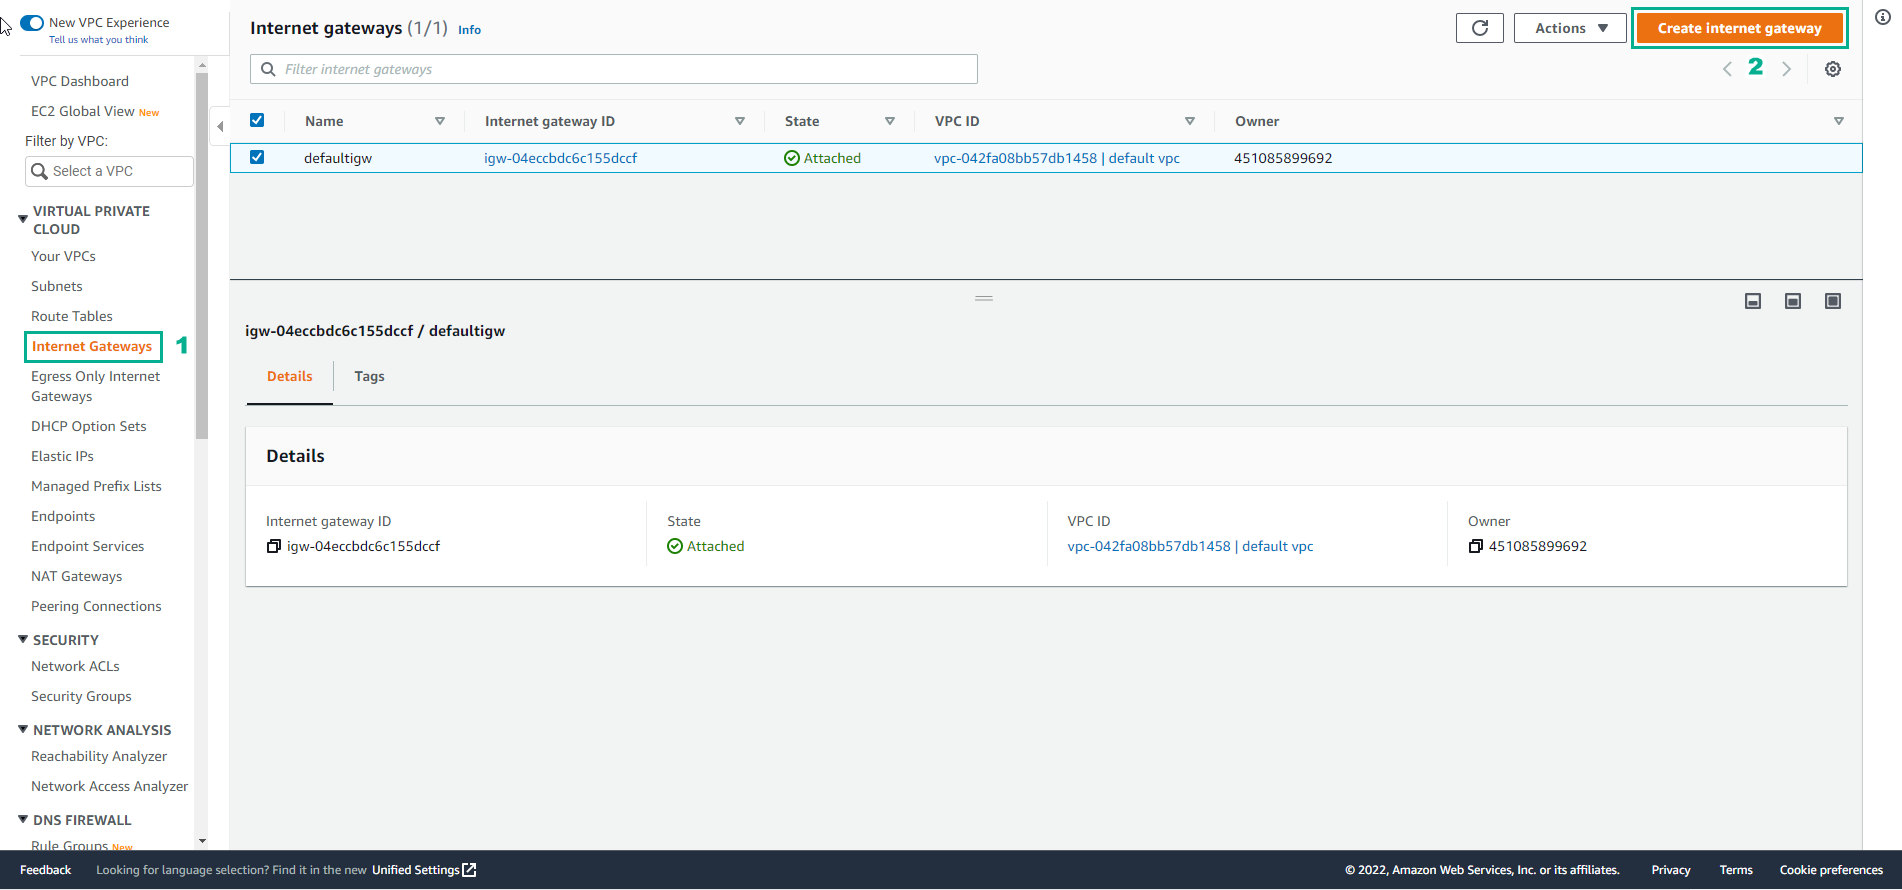Maximize the details split panel

pos(1832,301)
